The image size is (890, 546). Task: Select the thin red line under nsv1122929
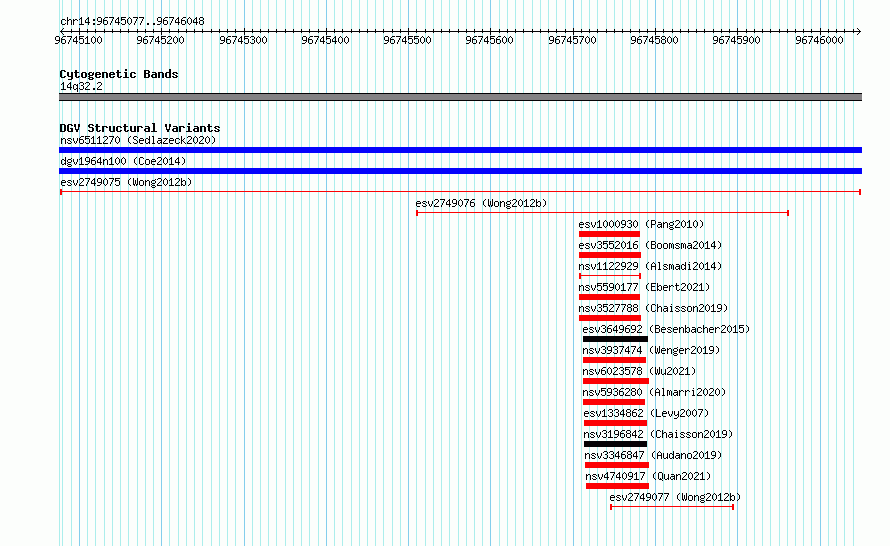[610, 276]
